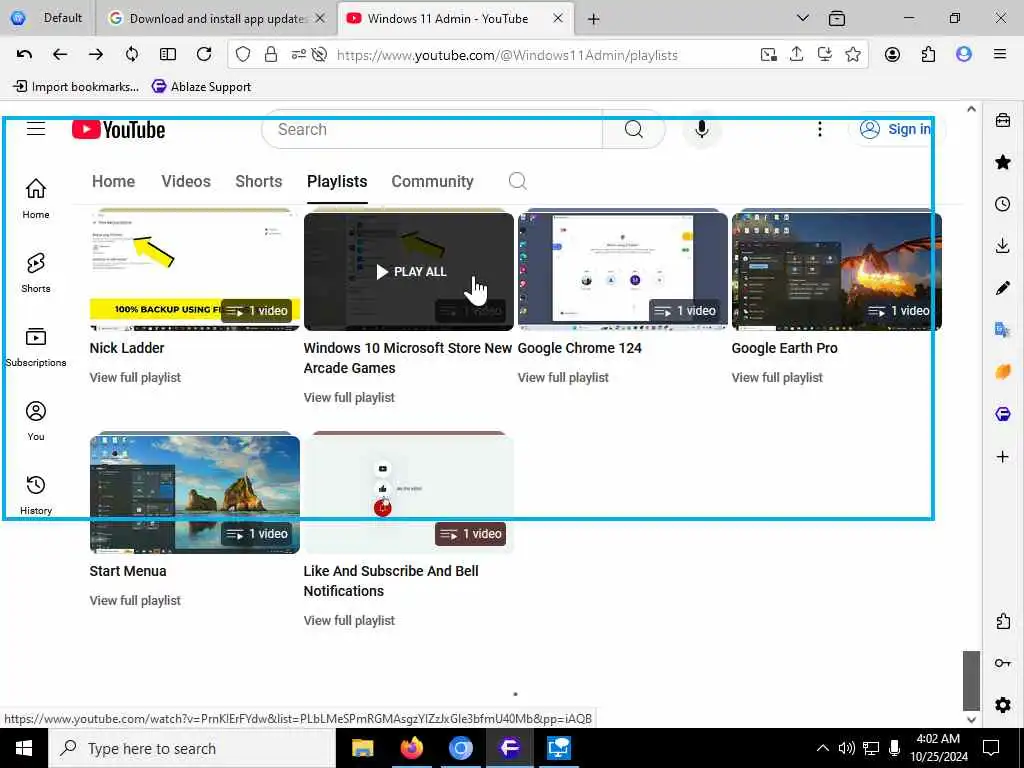Search within the channel using the magnifier icon
1024x768 pixels.
click(x=517, y=181)
